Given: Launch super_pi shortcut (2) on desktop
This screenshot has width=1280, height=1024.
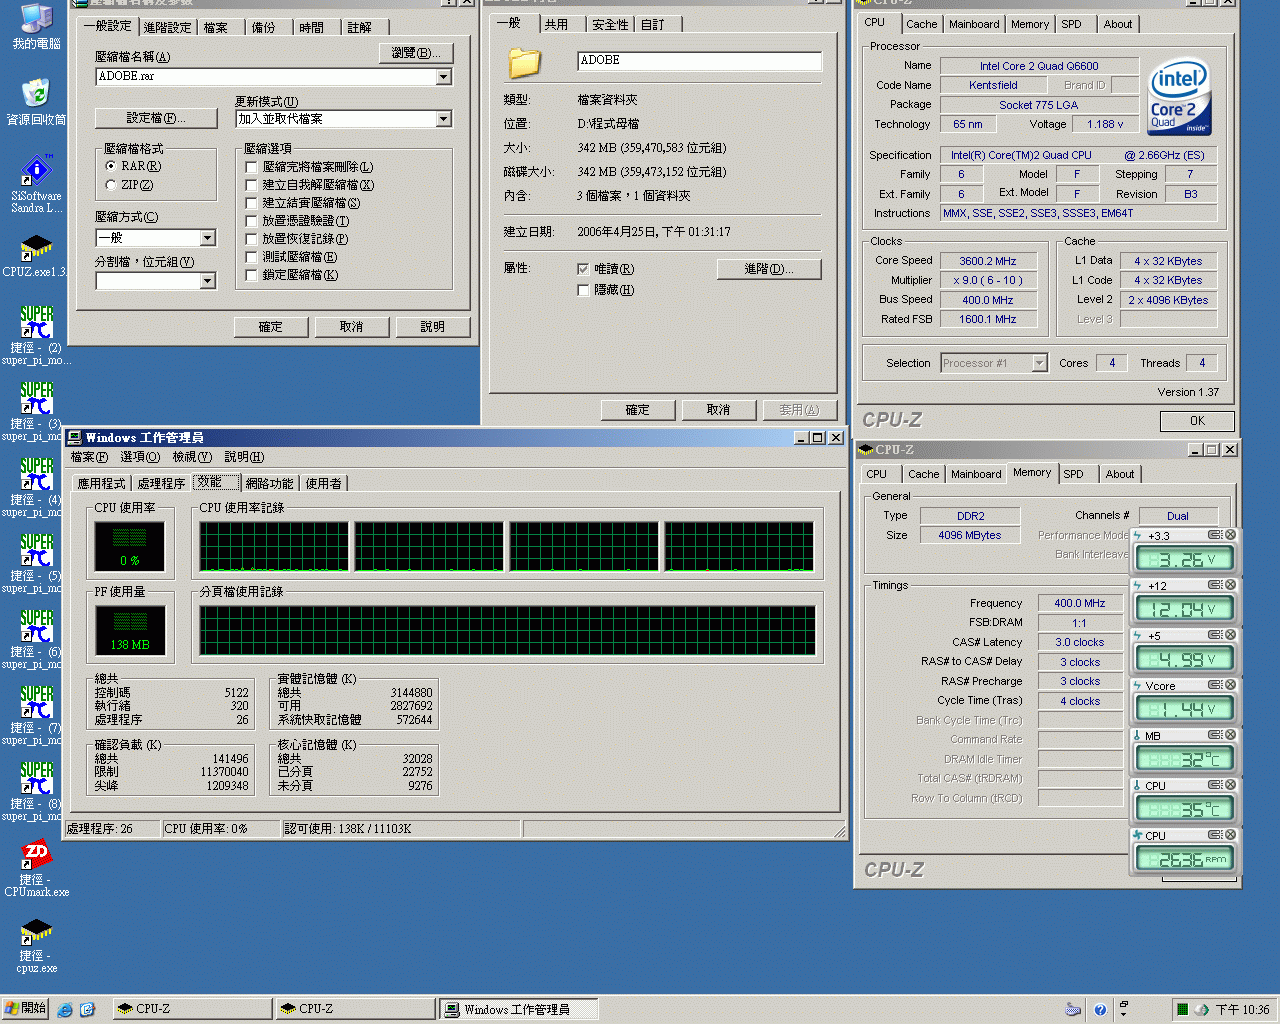Looking at the screenshot, I should click(36, 335).
